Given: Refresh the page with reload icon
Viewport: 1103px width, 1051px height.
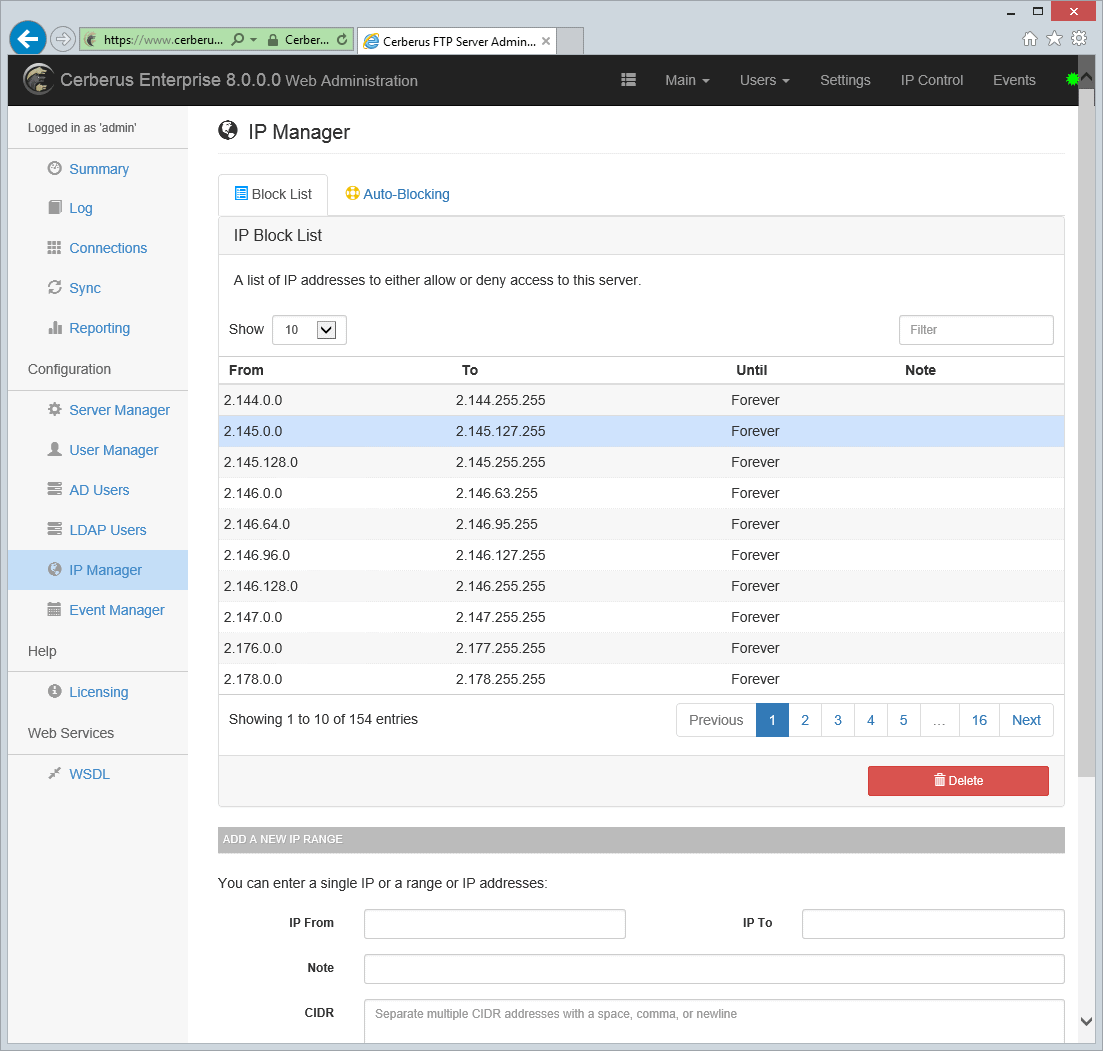Looking at the screenshot, I should pyautogui.click(x=342, y=39).
